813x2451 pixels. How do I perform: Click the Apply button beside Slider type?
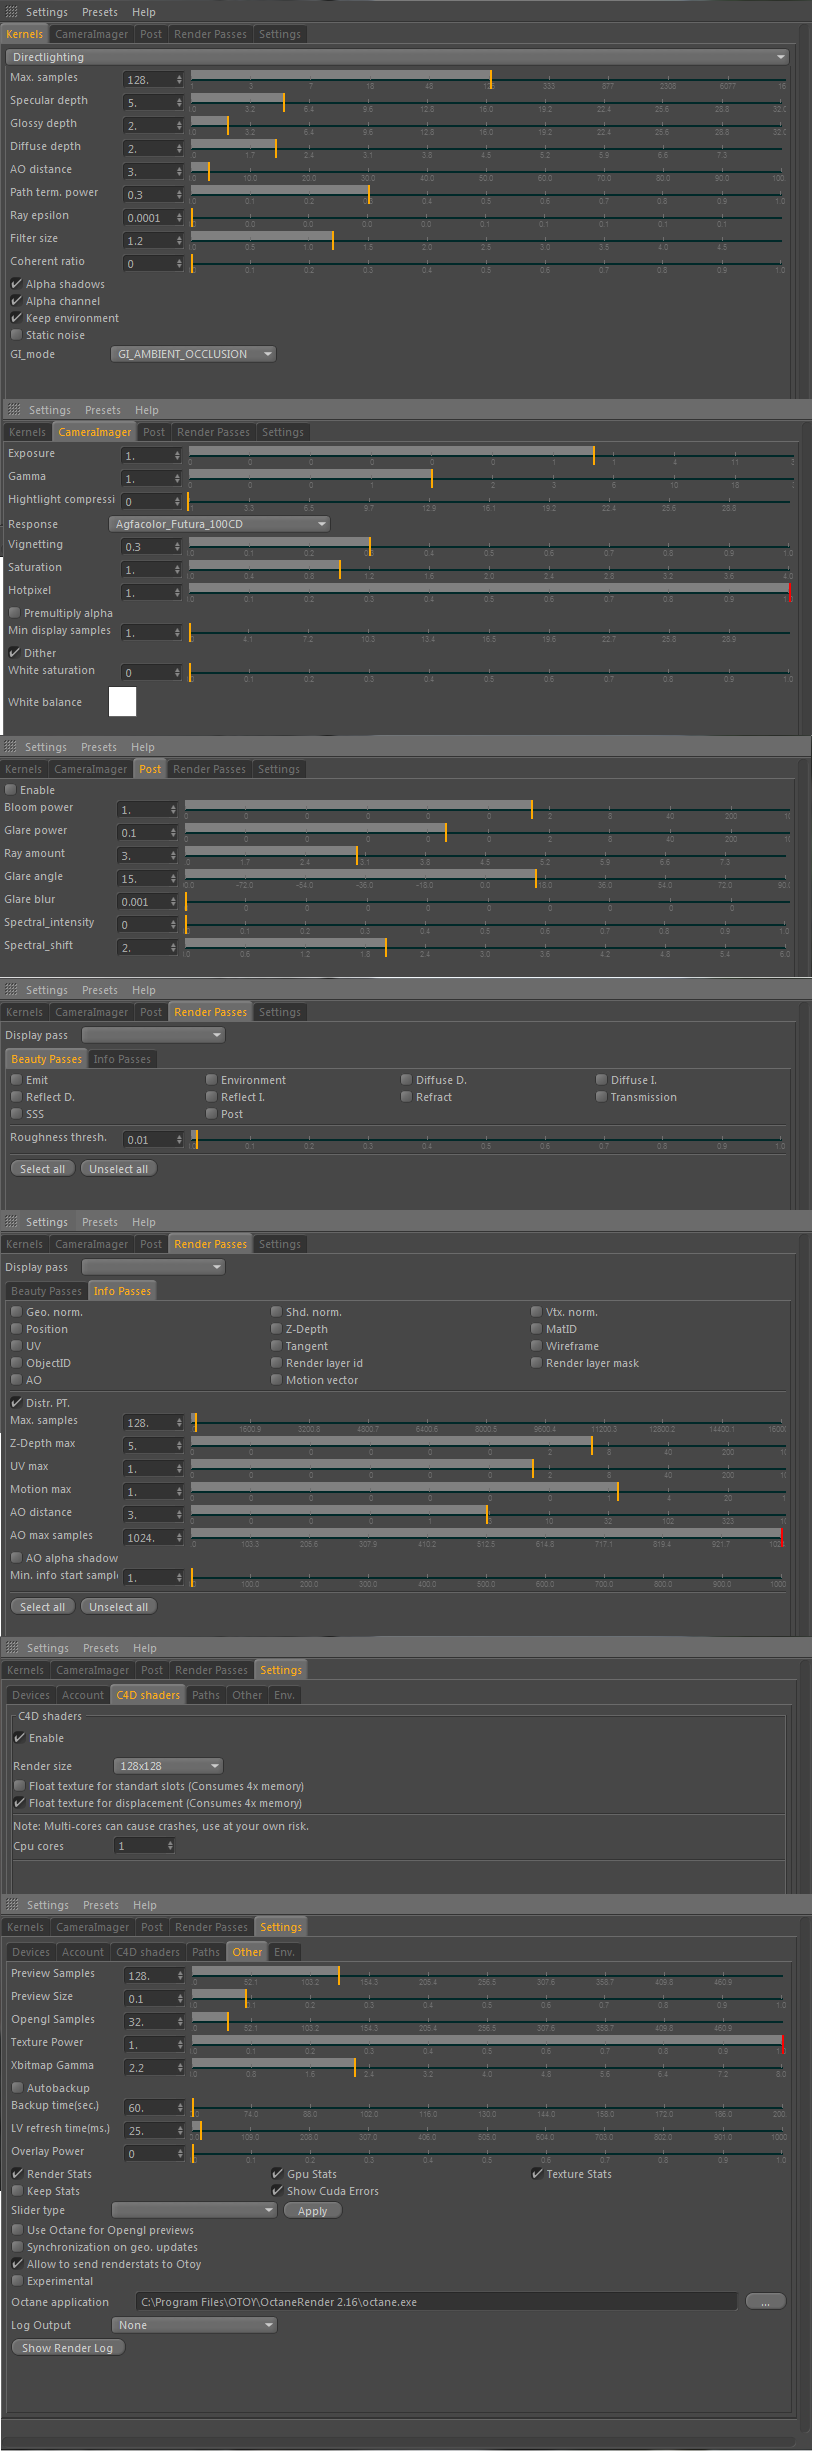point(313,2211)
